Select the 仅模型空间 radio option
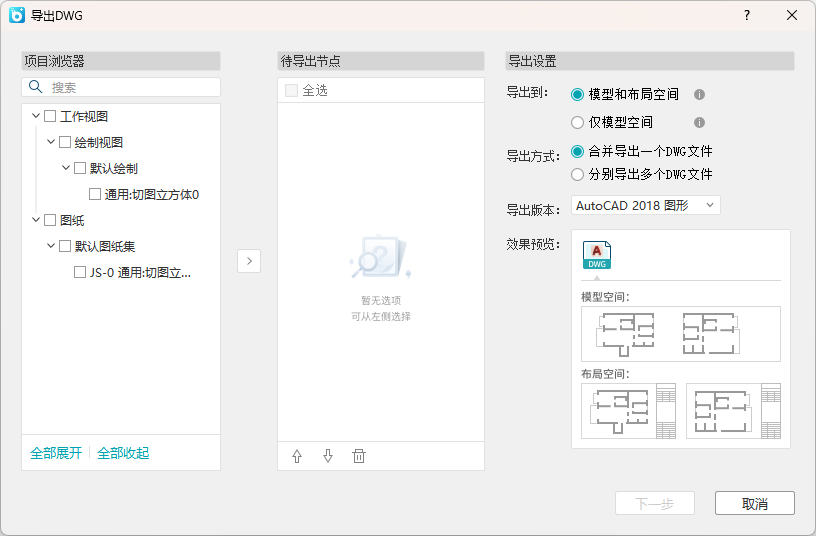Screen dimensions: 816x536 pyautogui.click(x=577, y=123)
